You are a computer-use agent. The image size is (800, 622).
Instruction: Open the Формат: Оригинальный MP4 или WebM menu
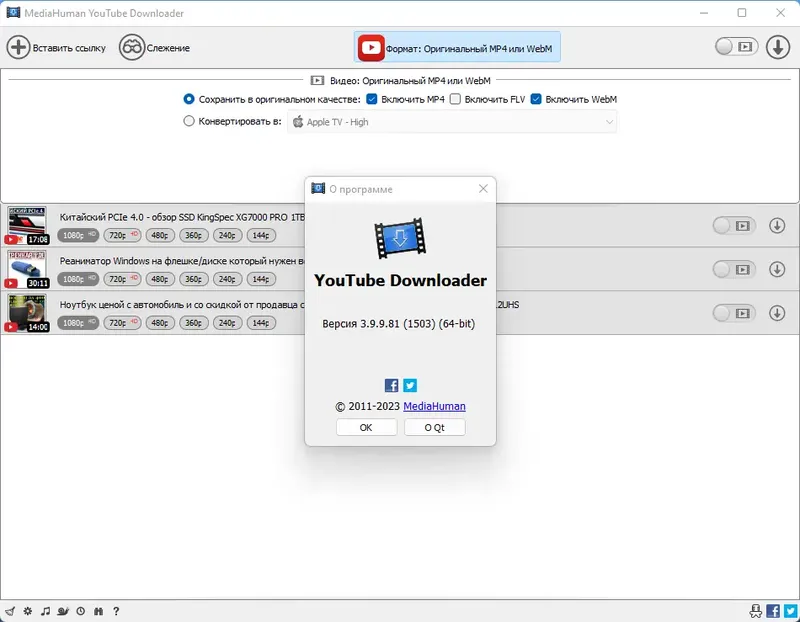pyautogui.click(x=460, y=46)
